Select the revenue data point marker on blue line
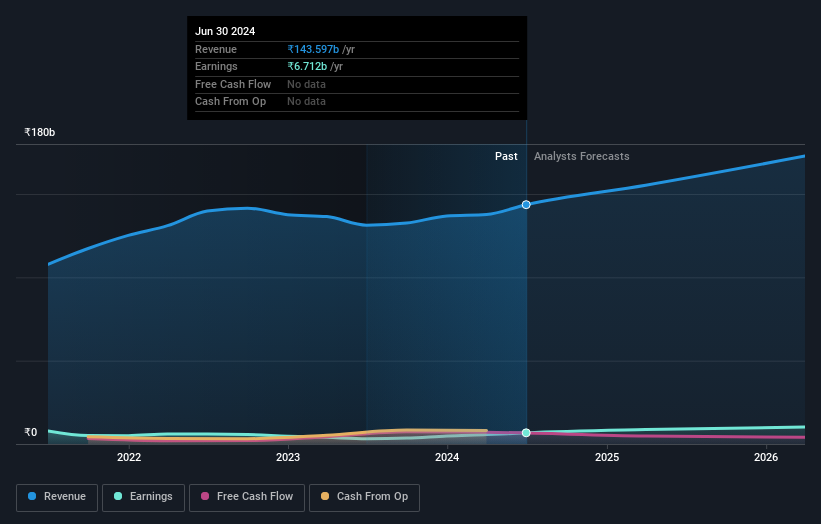Viewport: 821px width, 524px height. click(526, 205)
